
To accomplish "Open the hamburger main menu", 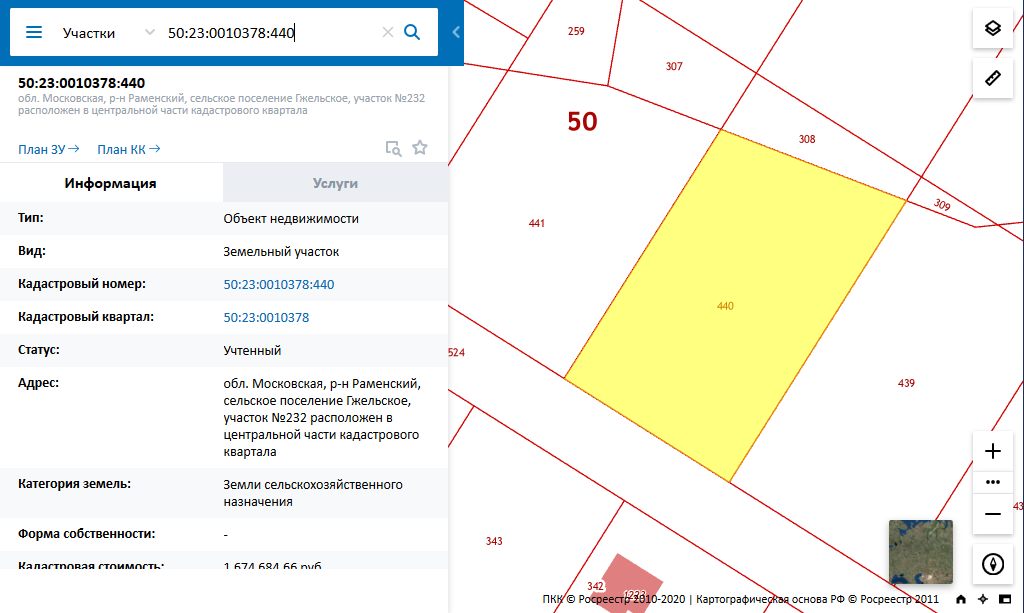I will pos(34,32).
